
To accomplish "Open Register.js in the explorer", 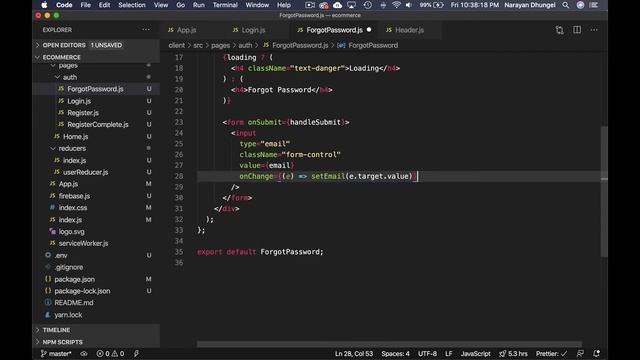I will 83,113.
